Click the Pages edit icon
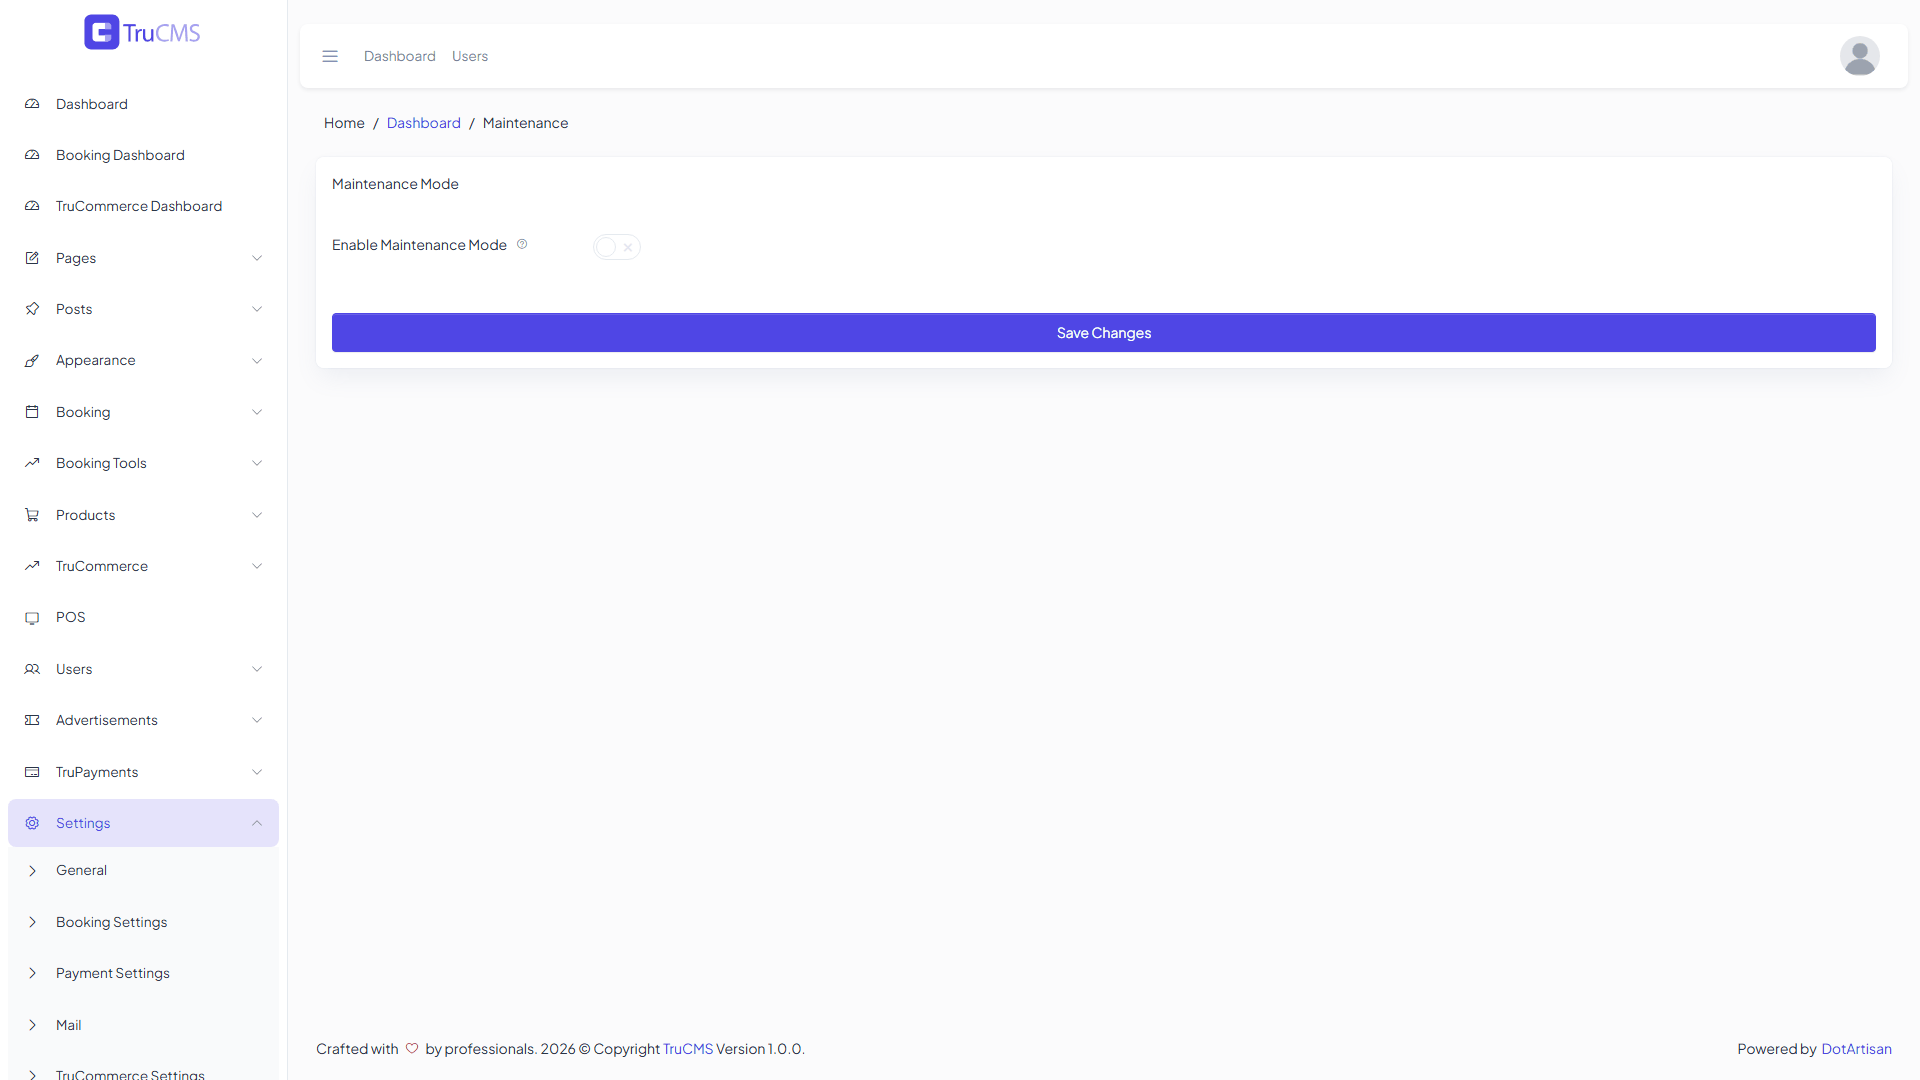1920x1080 pixels. pyautogui.click(x=32, y=258)
